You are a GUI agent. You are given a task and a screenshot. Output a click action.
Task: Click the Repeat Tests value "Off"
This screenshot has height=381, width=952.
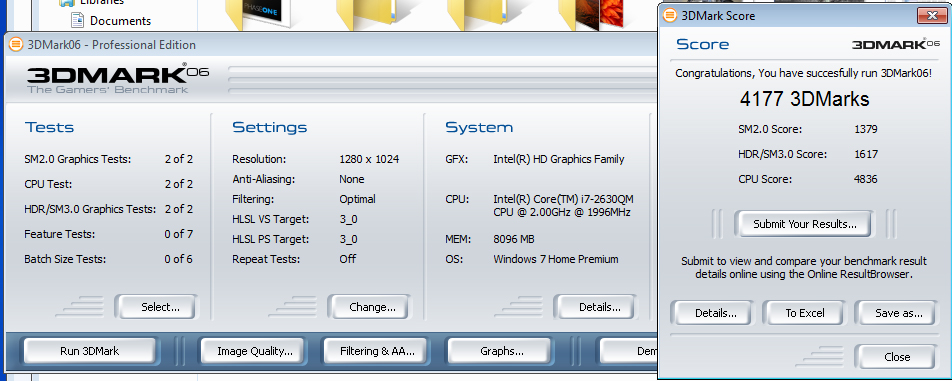point(348,258)
